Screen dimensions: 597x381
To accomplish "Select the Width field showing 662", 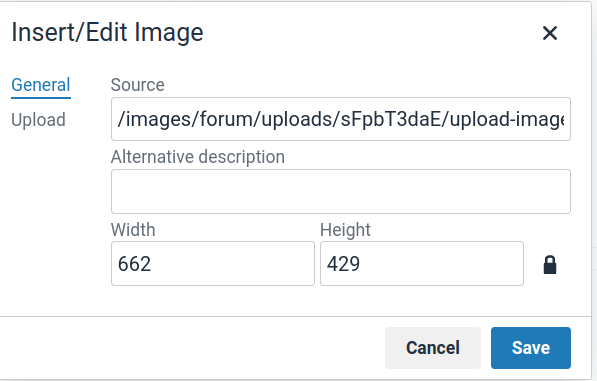I will coord(213,263).
